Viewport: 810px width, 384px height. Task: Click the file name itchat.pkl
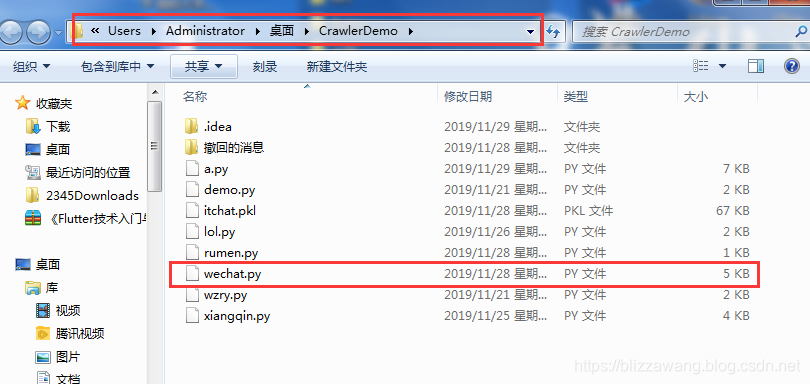coord(229,211)
